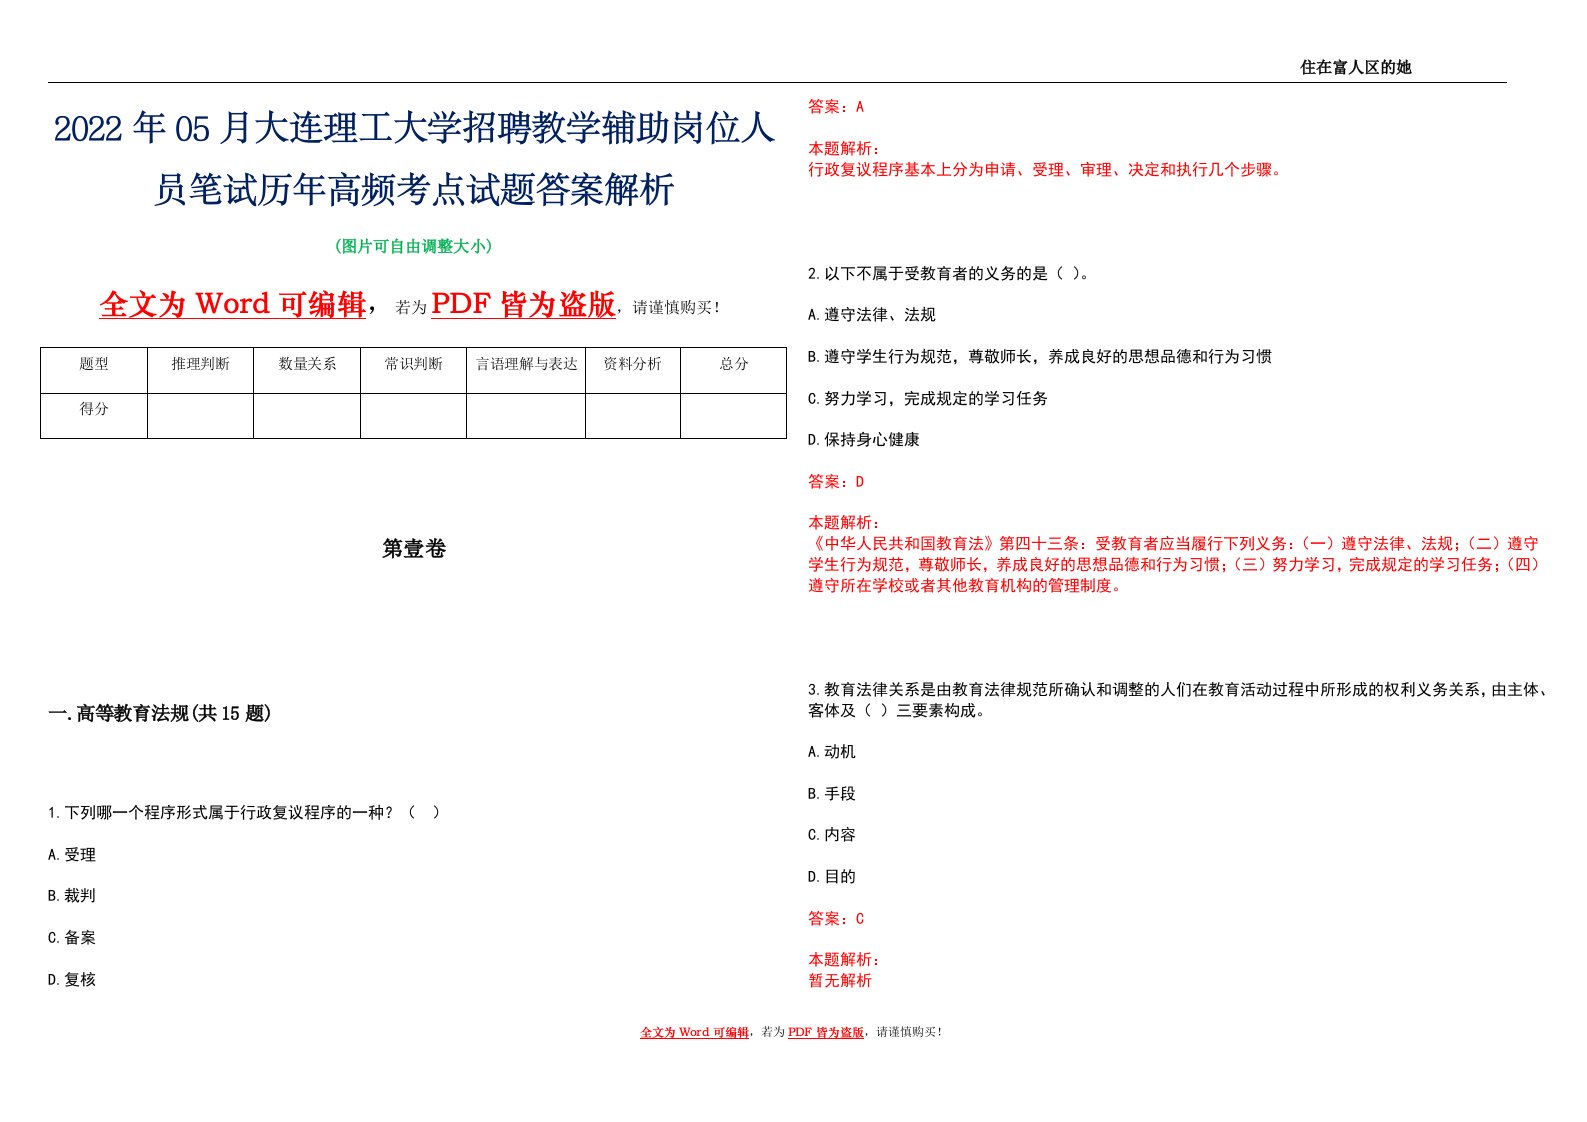The width and height of the screenshot is (1587, 1122).
Task: Click the red 答案:C line
Action: [836, 919]
